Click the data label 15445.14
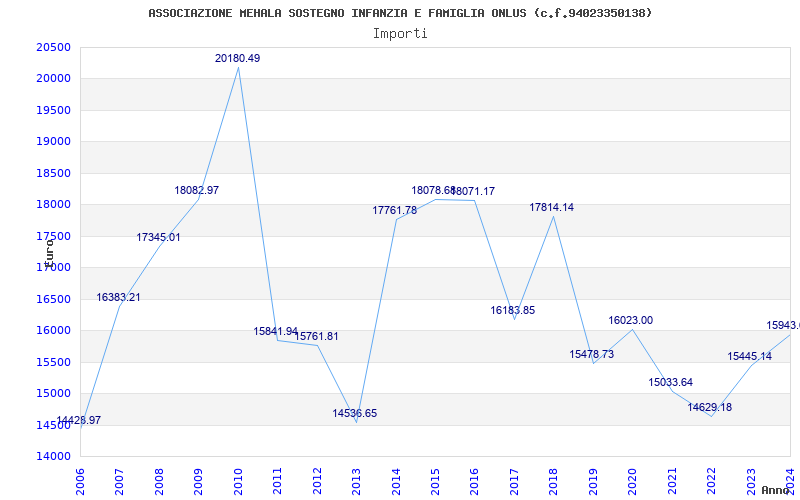Screen dimensions: 800x500 coord(749,357)
